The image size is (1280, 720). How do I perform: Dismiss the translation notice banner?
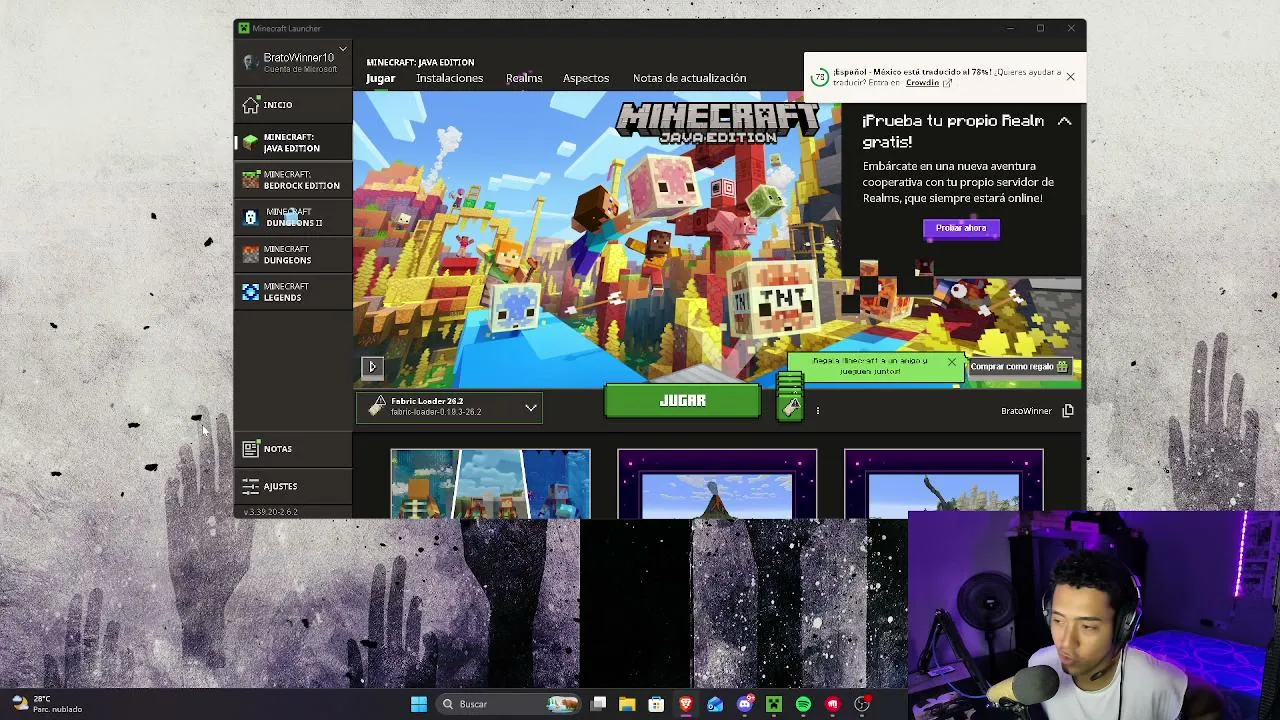click(x=1070, y=77)
